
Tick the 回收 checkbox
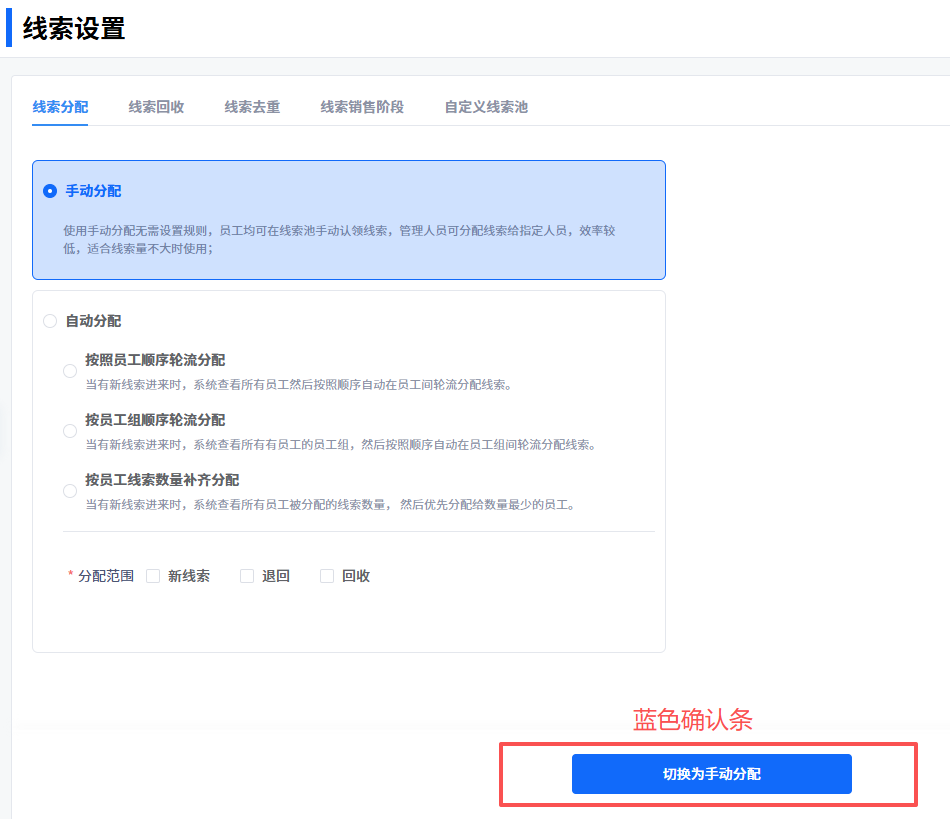[x=327, y=576]
